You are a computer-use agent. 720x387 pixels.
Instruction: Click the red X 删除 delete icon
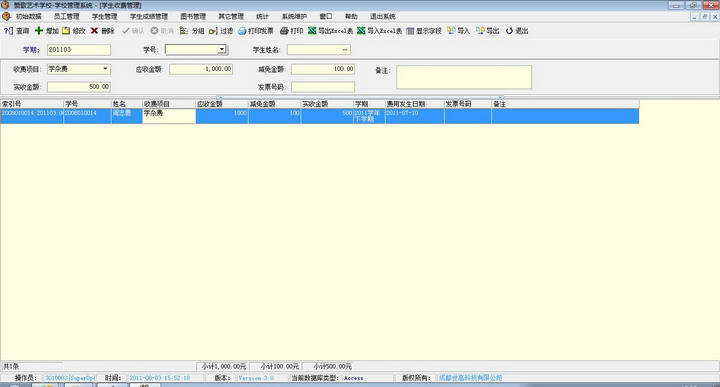(x=94, y=31)
